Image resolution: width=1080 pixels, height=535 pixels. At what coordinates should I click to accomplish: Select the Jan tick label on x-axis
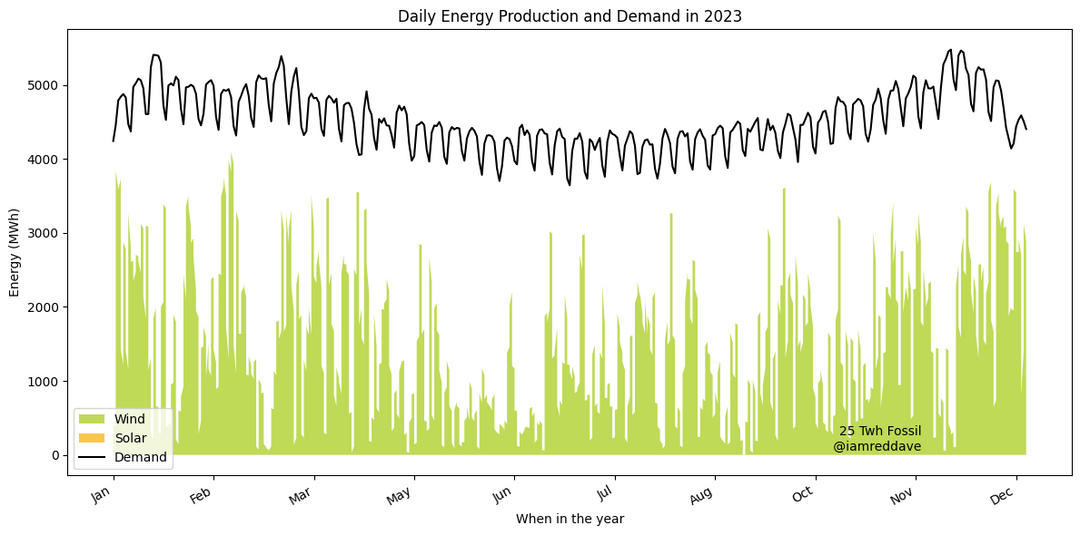coord(104,495)
